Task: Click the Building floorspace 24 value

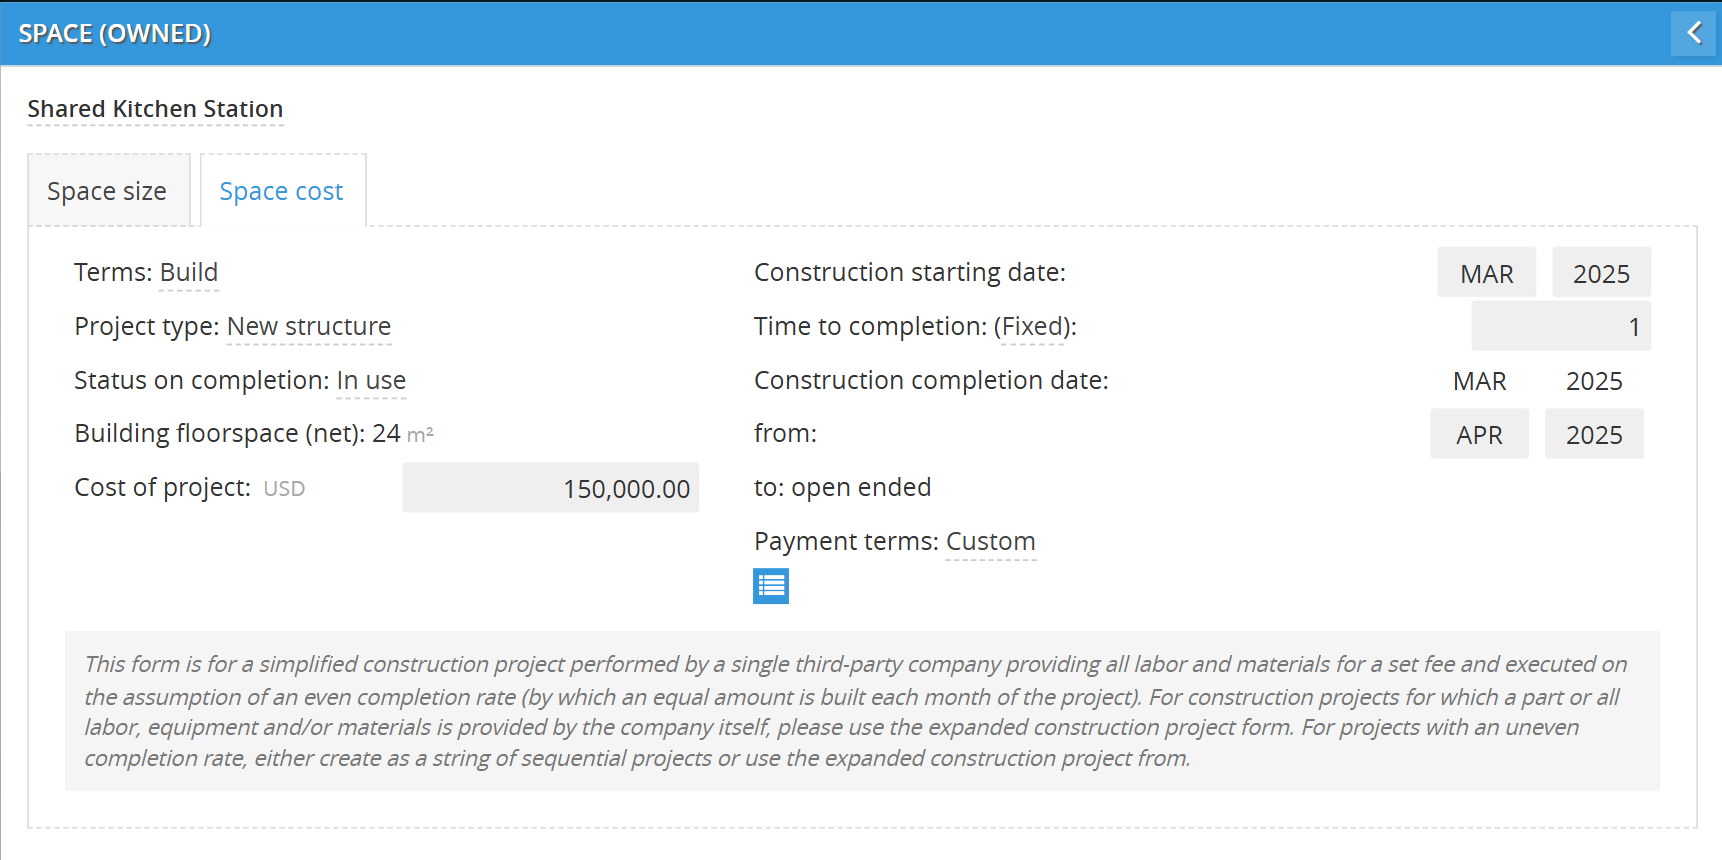Action: point(386,434)
